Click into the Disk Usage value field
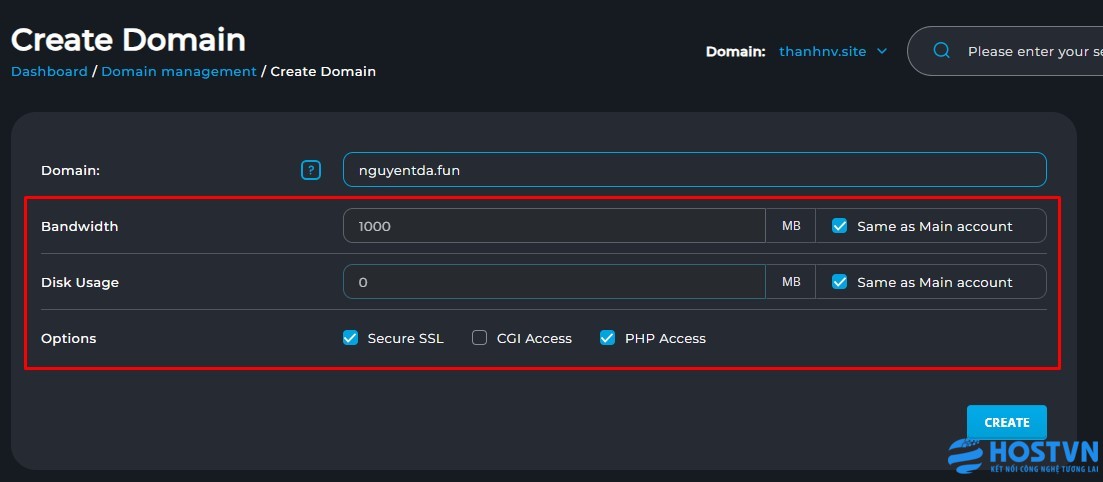 coord(554,282)
